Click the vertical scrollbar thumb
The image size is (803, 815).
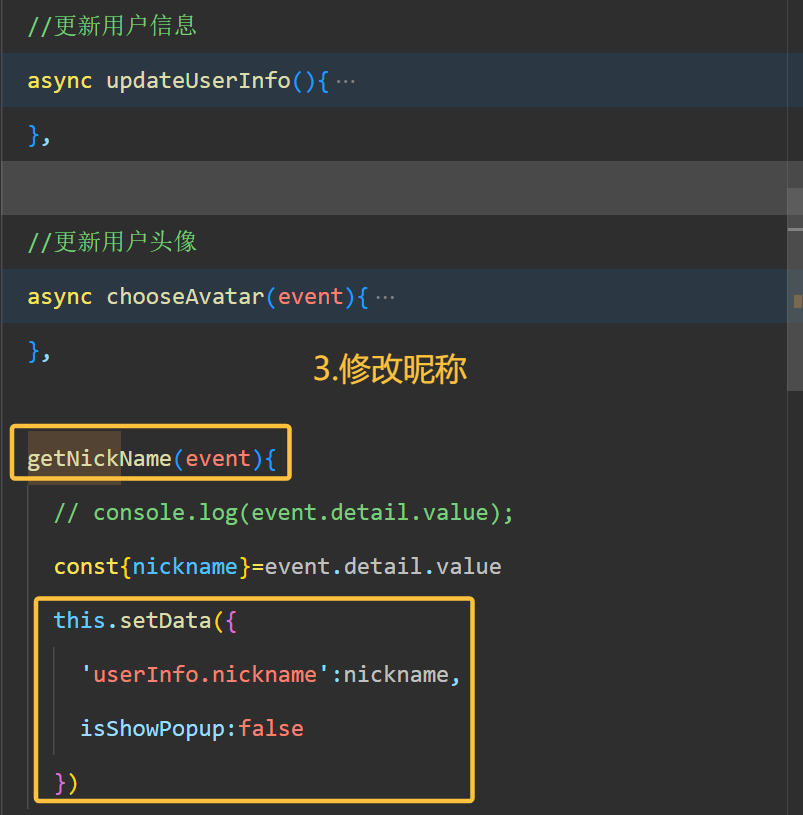[795, 289]
